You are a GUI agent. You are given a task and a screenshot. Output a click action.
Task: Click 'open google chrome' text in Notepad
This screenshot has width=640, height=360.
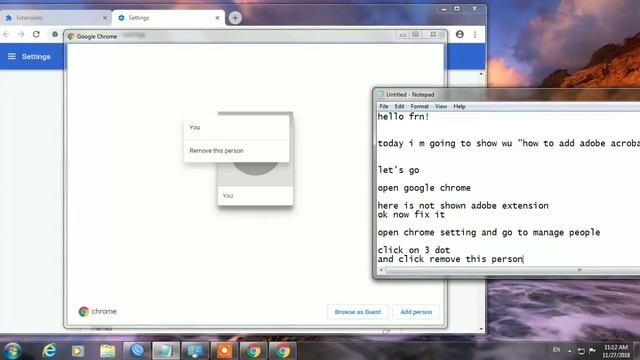coord(424,188)
